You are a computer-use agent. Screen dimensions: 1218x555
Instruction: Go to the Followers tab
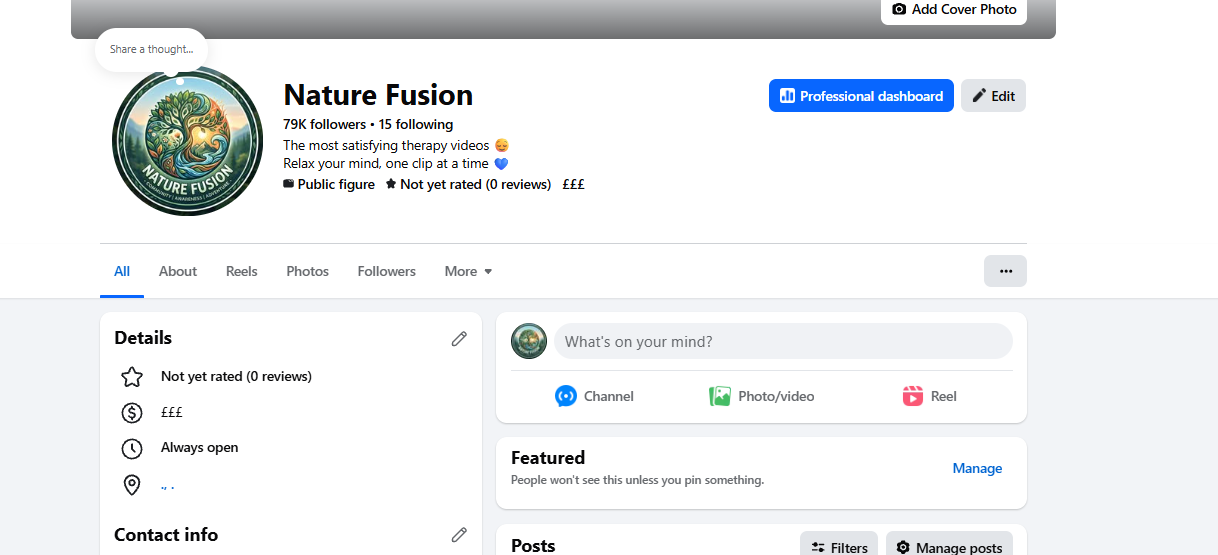386,271
